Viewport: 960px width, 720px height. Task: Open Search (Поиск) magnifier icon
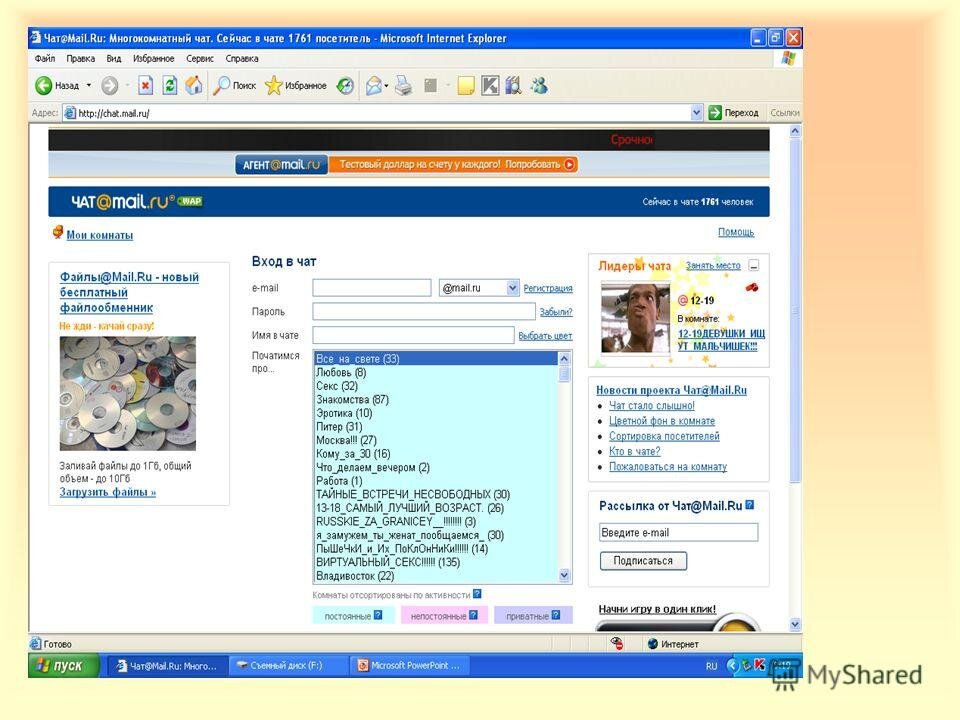pyautogui.click(x=220, y=86)
